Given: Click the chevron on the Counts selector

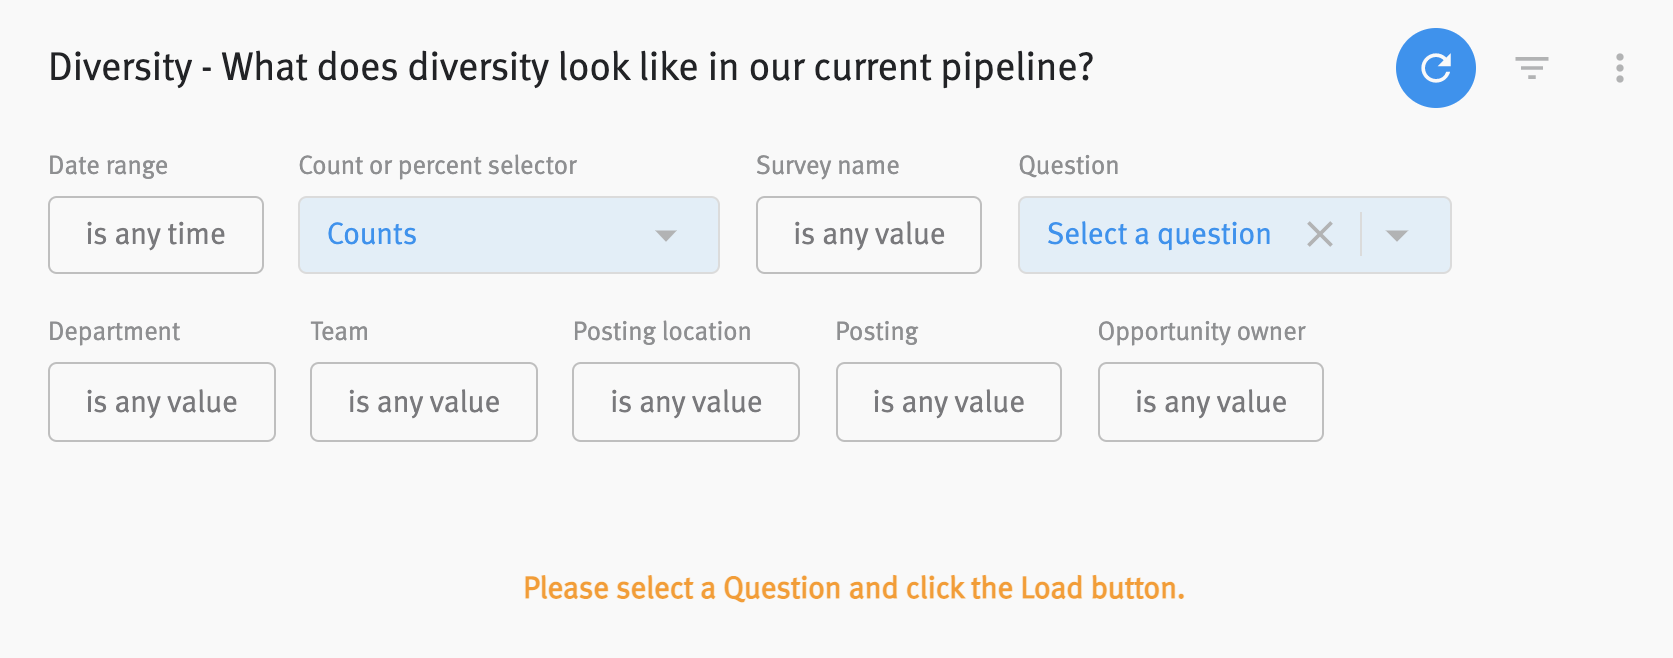Looking at the screenshot, I should click(666, 235).
